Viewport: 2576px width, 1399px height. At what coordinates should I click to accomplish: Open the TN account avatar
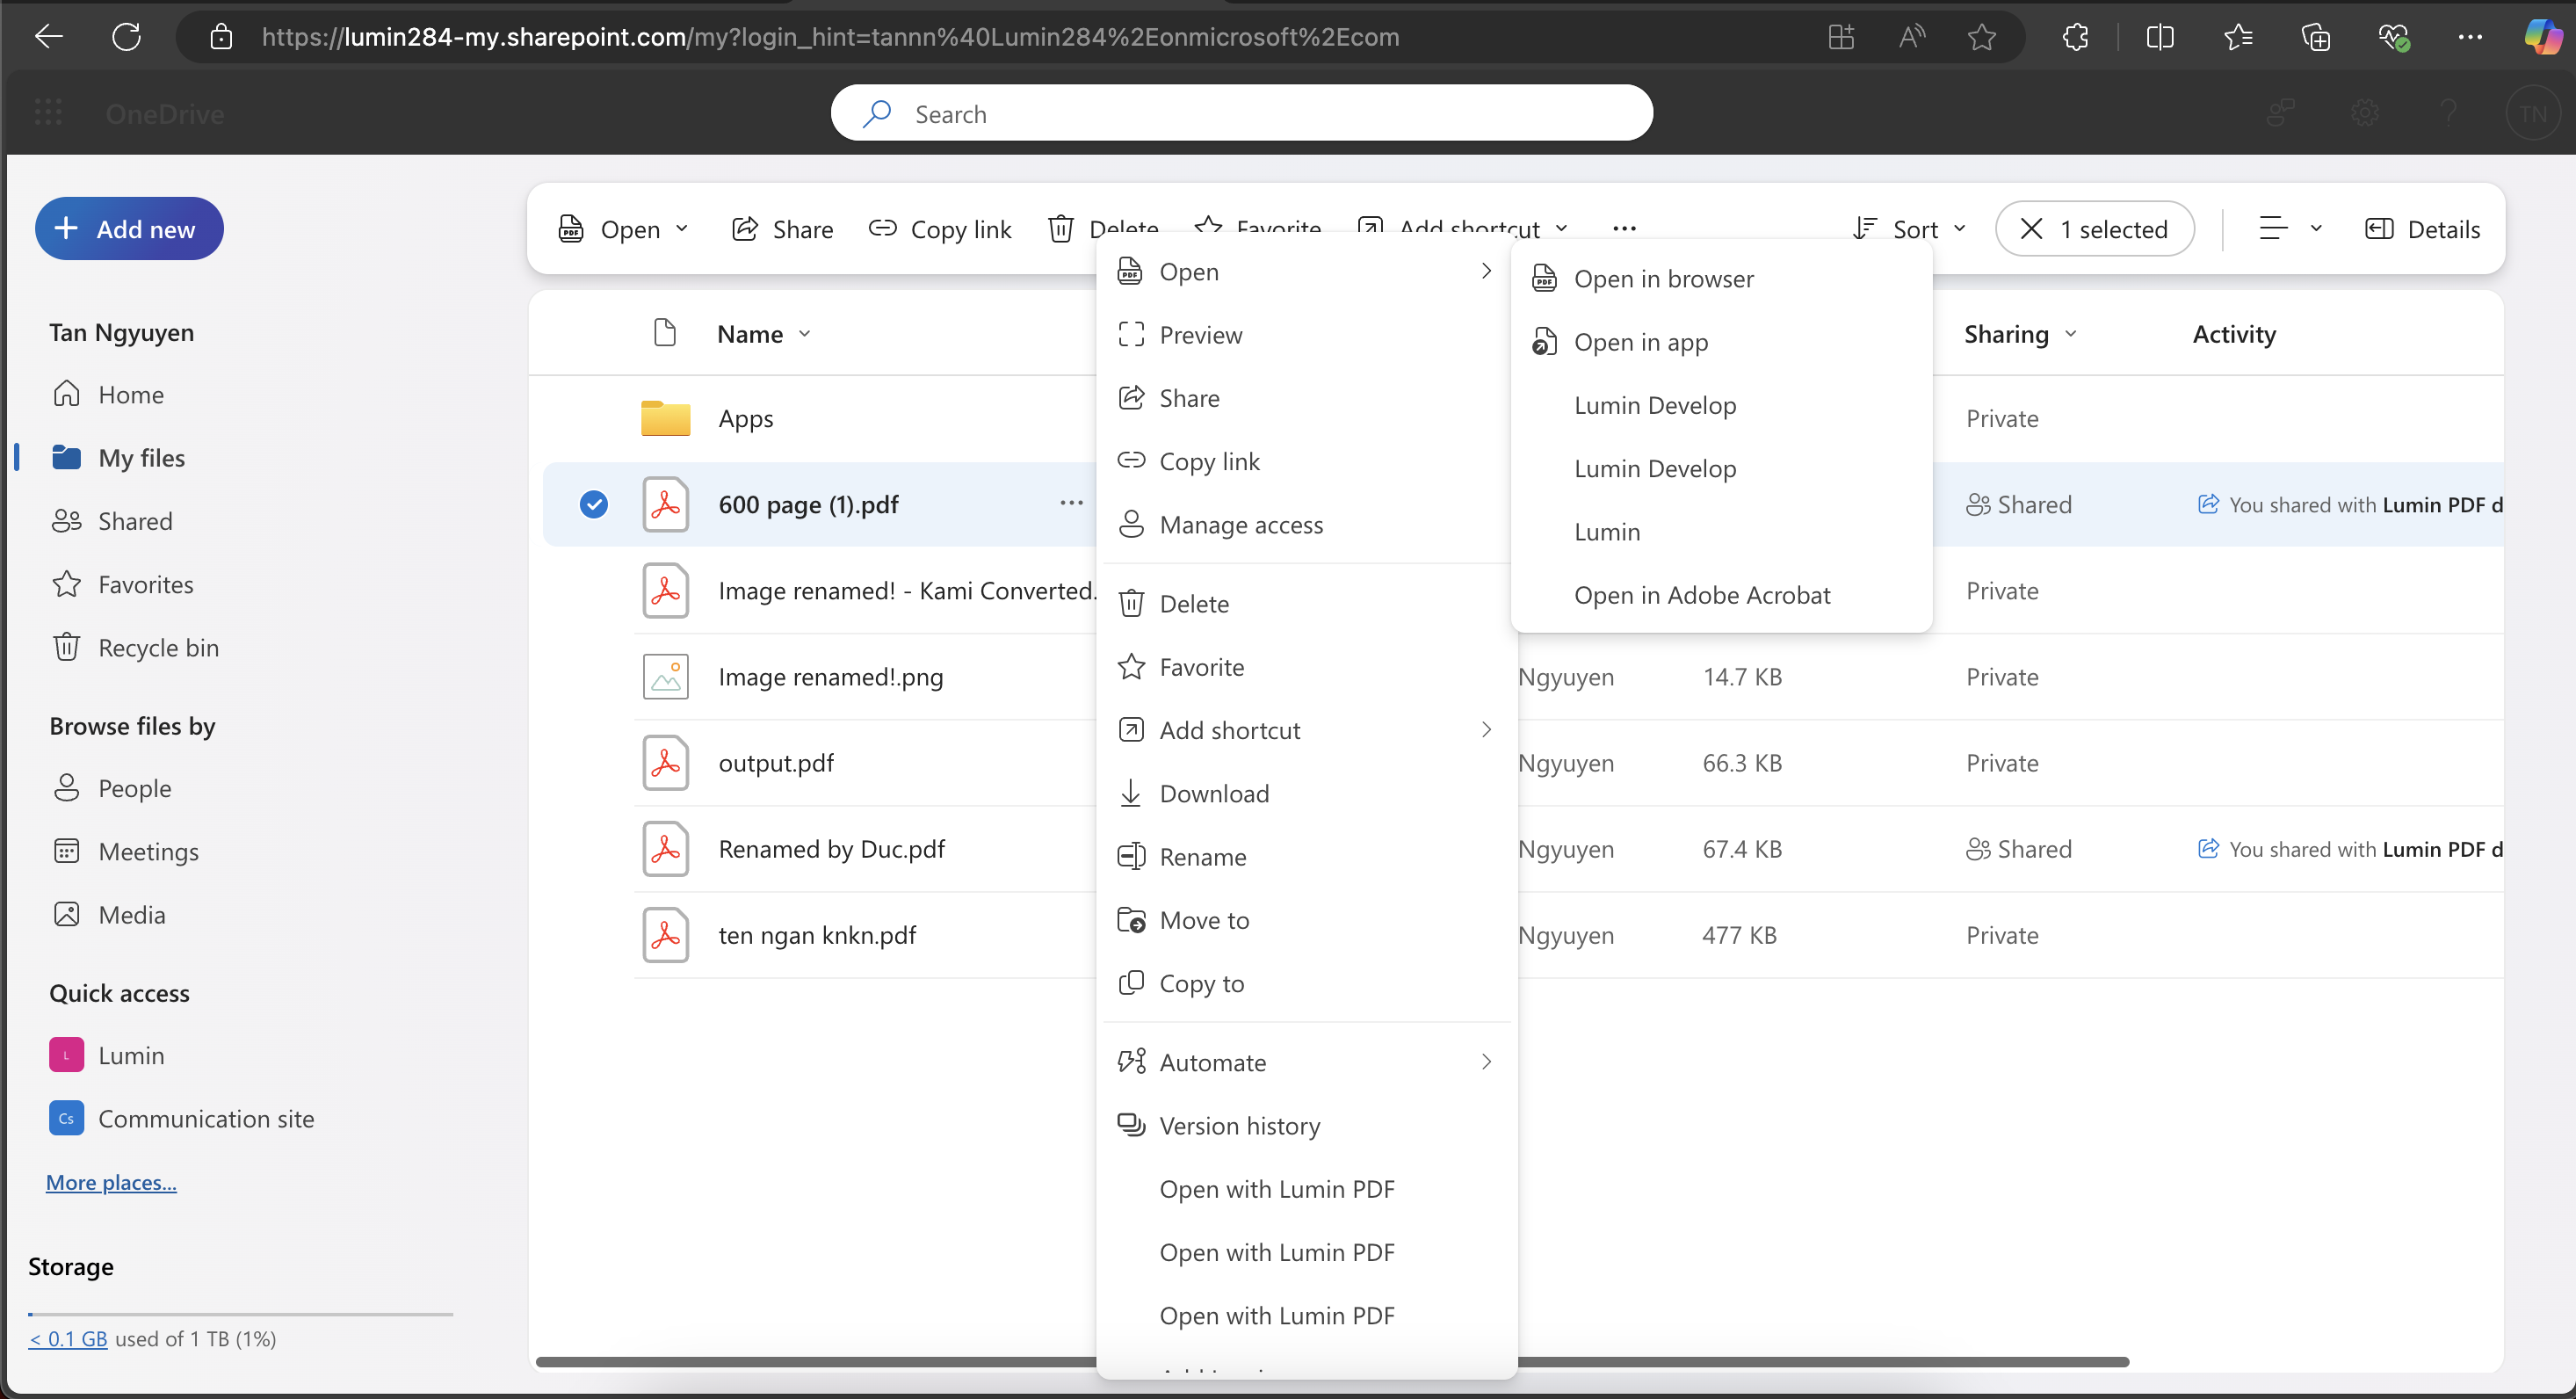click(x=2532, y=113)
